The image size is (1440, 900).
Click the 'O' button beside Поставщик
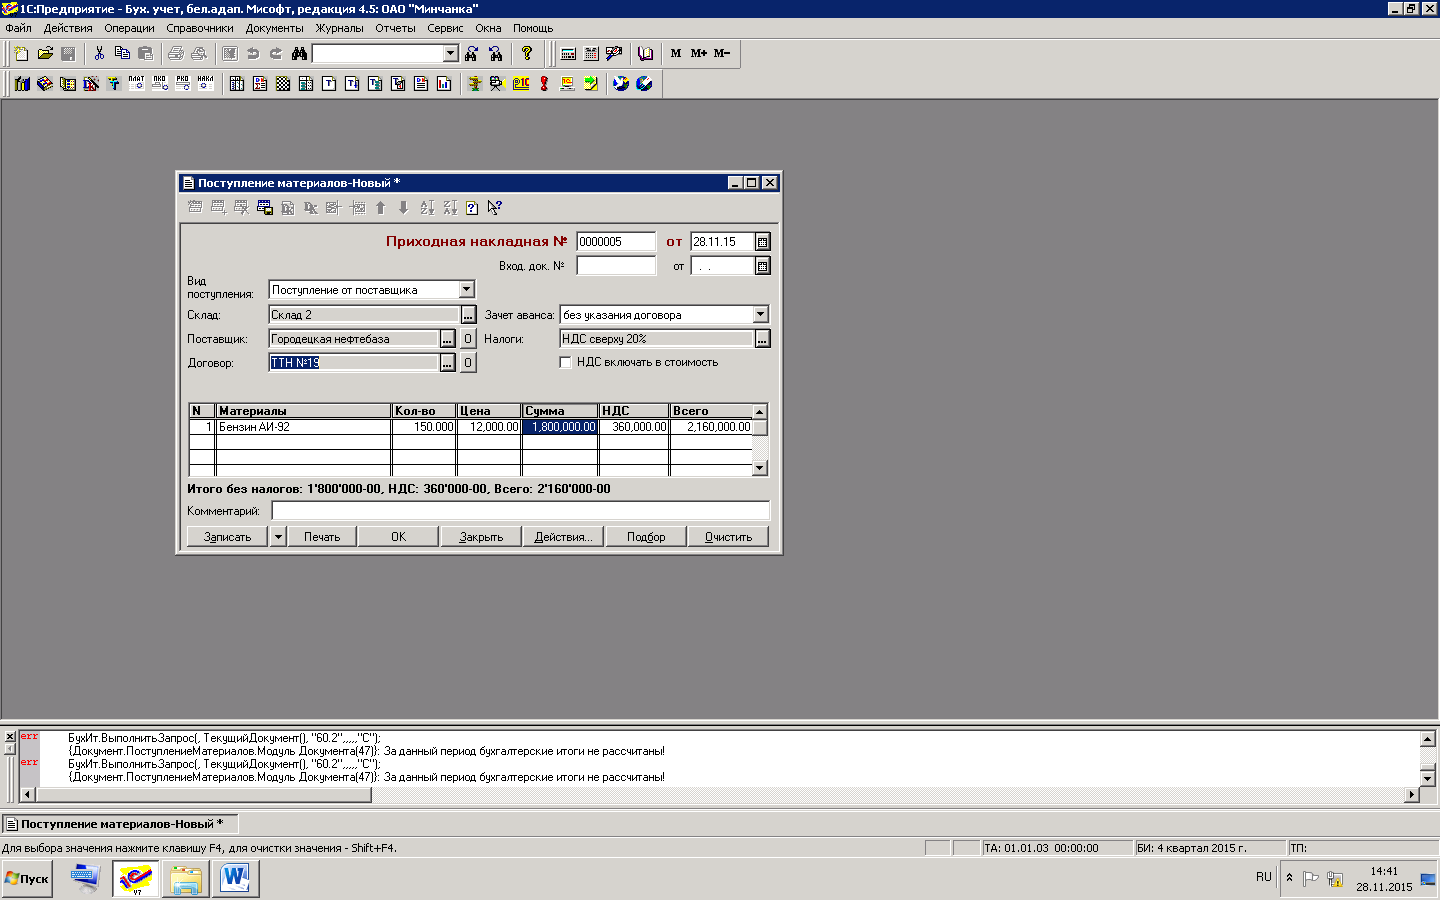point(468,339)
